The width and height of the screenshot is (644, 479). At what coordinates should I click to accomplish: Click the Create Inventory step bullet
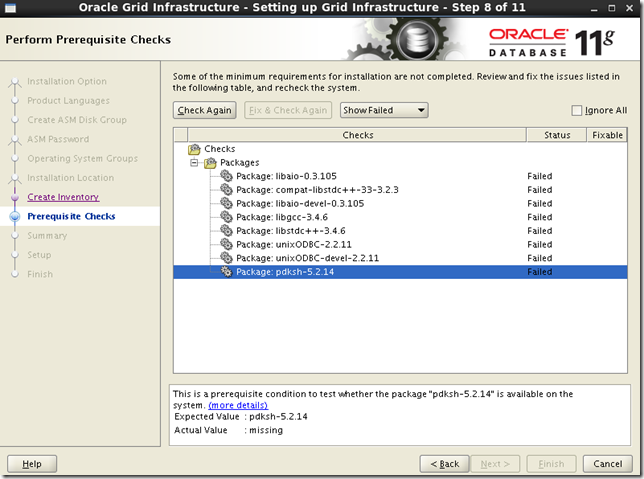(15, 198)
